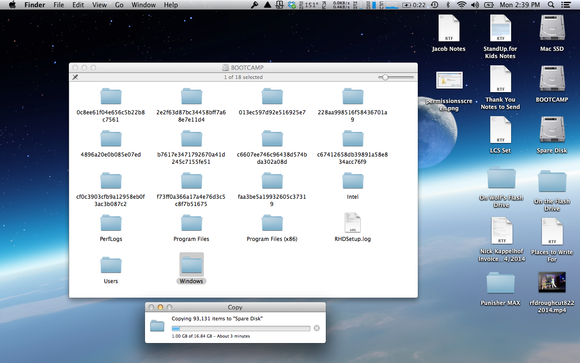
Task: Click the highlighted Windows folder
Action: pyautogui.click(x=191, y=265)
